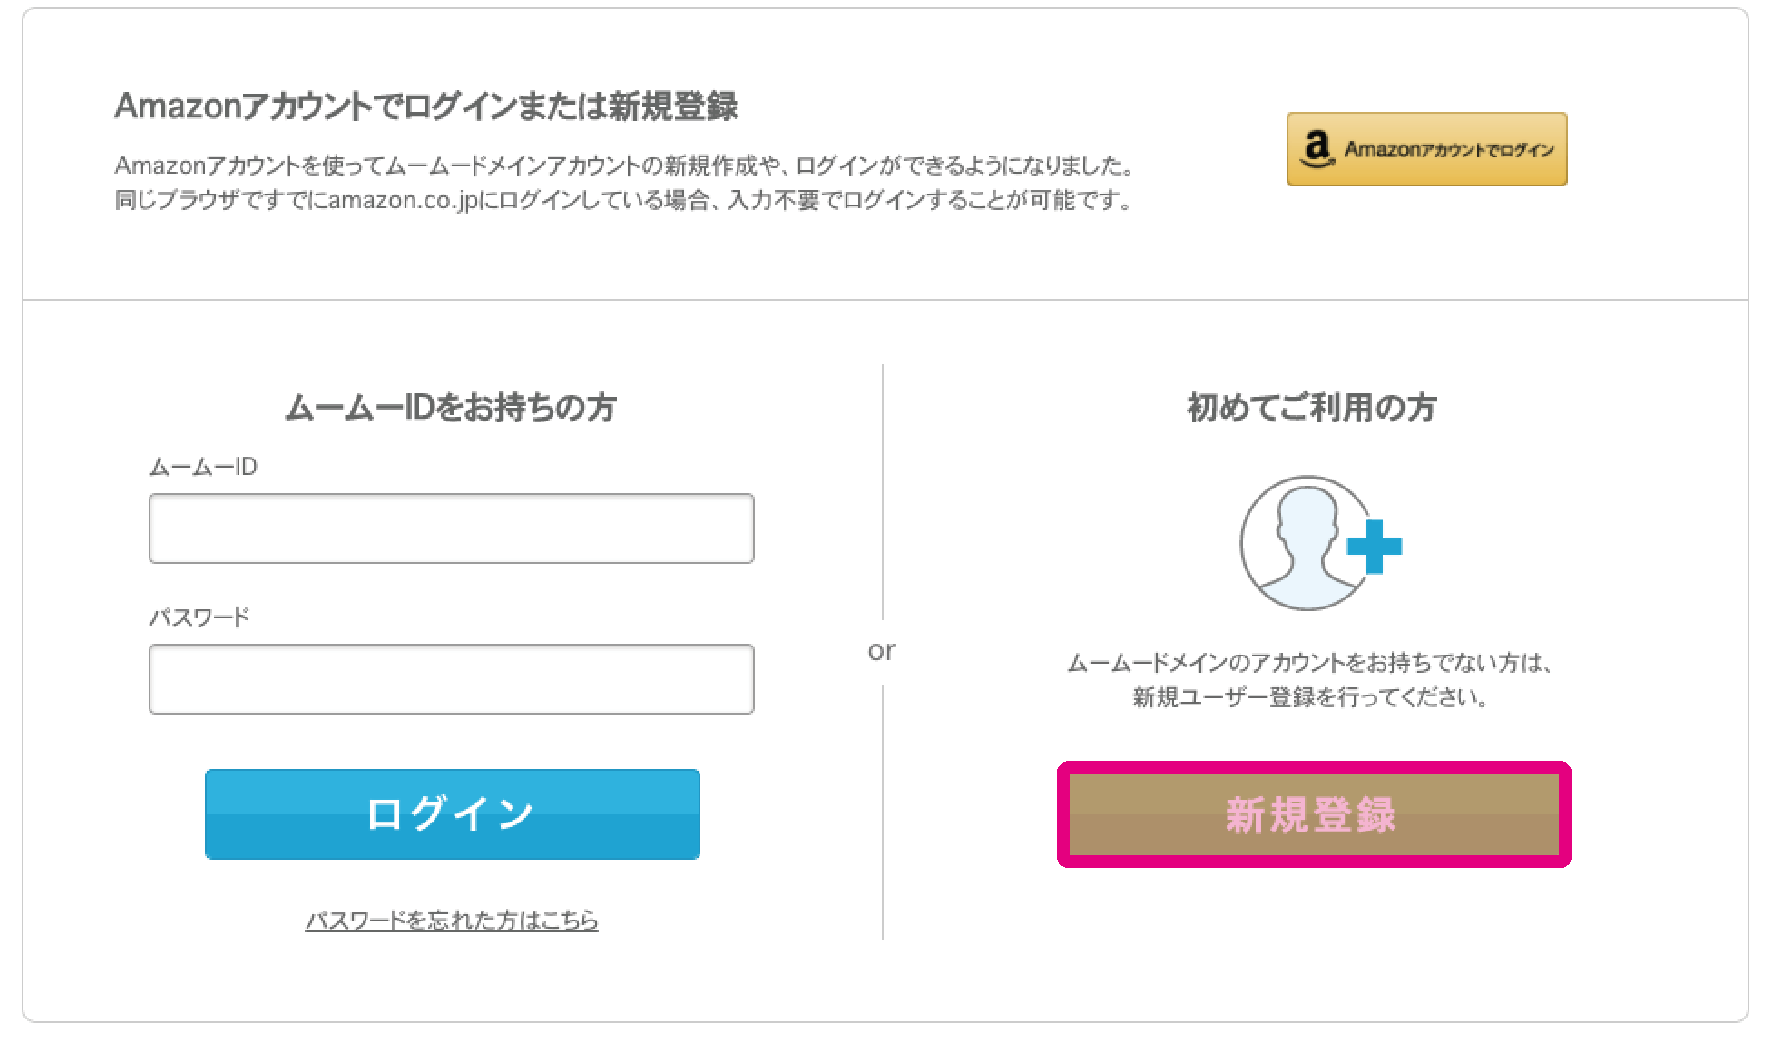
Task: Click the 新規ユーザー登録を行ってください text
Action: pos(1311,697)
